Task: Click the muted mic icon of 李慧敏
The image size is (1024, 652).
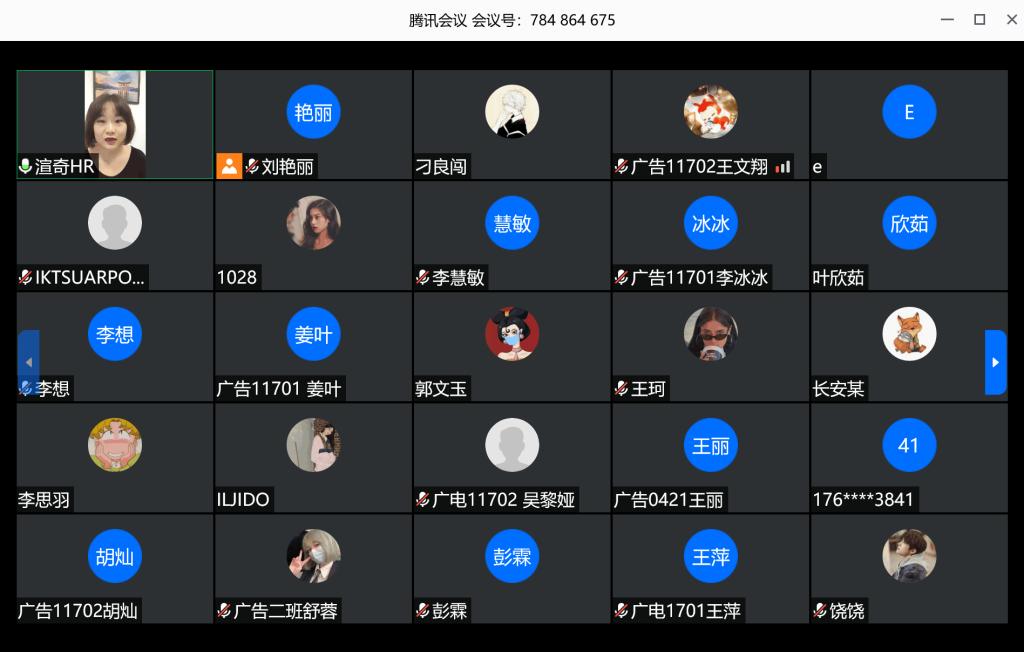Action: [423, 278]
